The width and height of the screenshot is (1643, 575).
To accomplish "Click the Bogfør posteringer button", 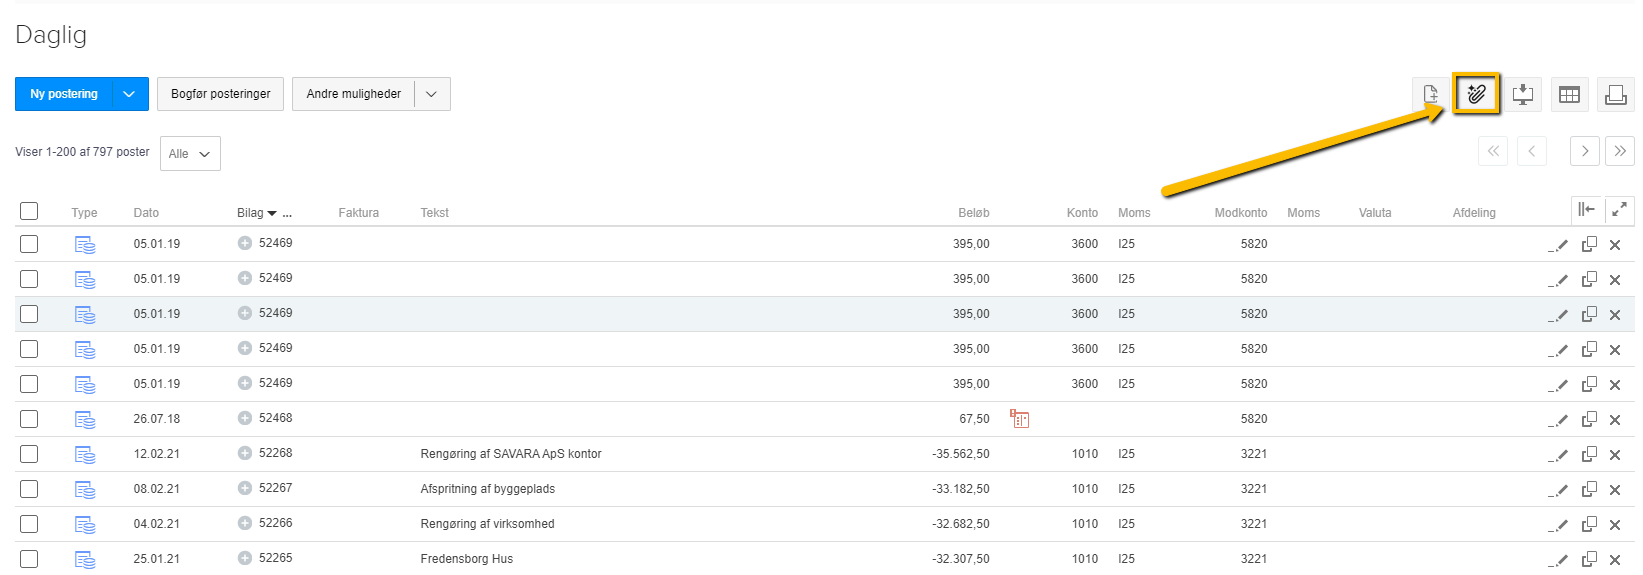I will pos(220,94).
